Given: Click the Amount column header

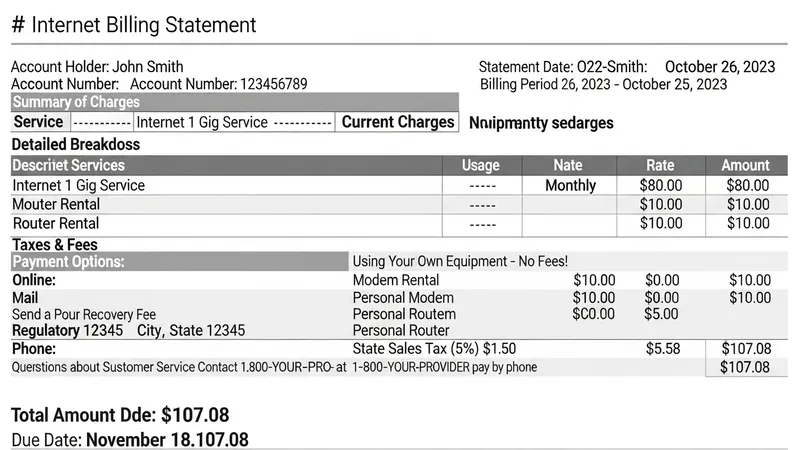Looking at the screenshot, I should [745, 165].
